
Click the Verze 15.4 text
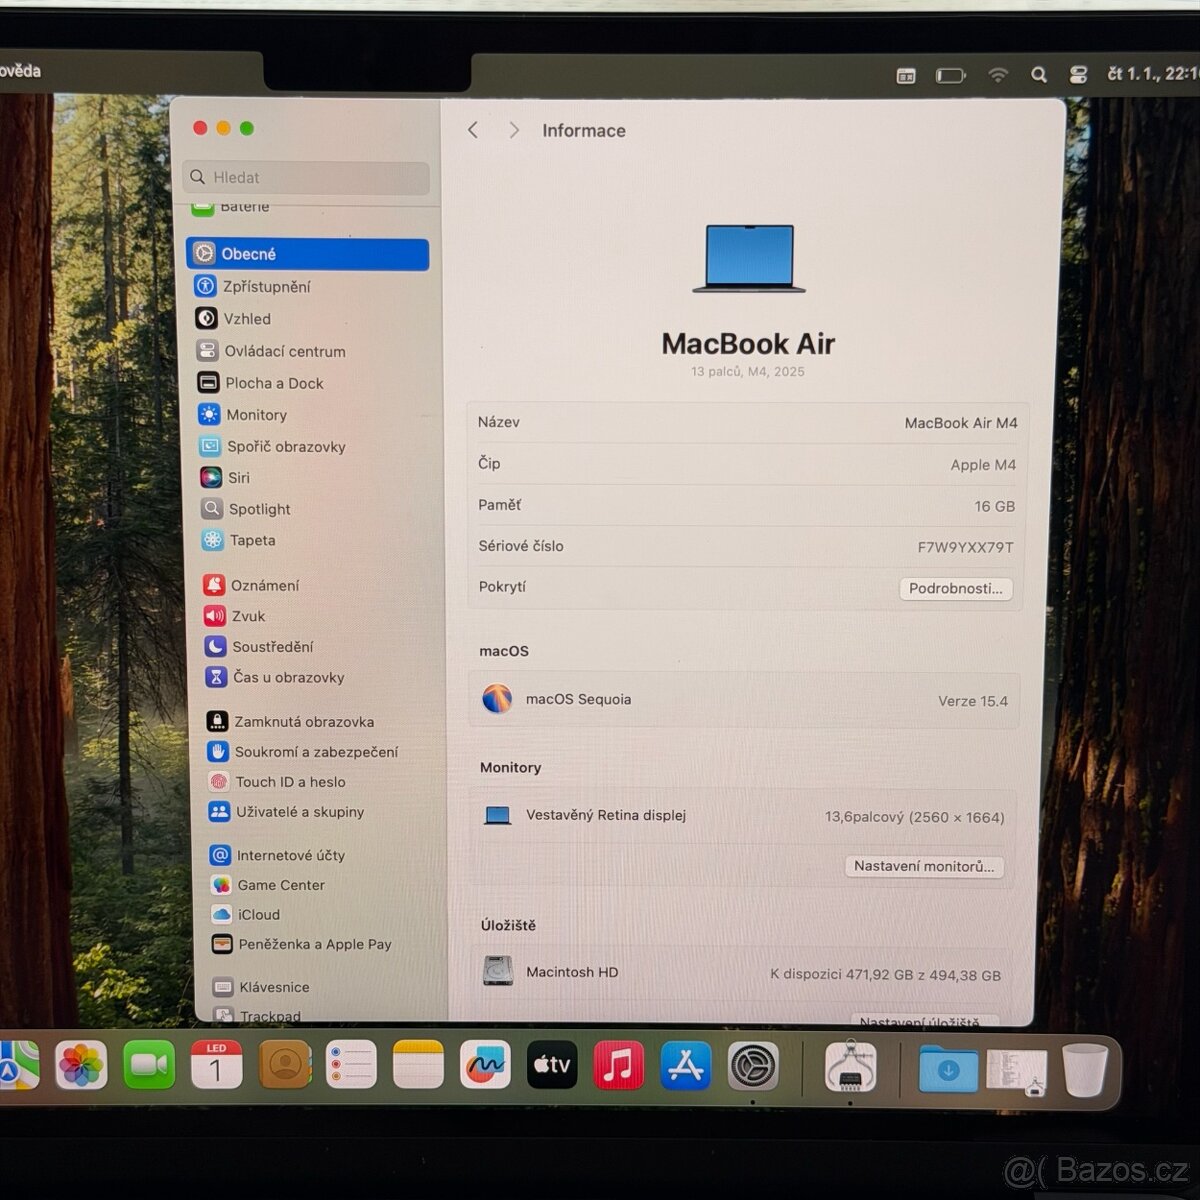coord(973,701)
